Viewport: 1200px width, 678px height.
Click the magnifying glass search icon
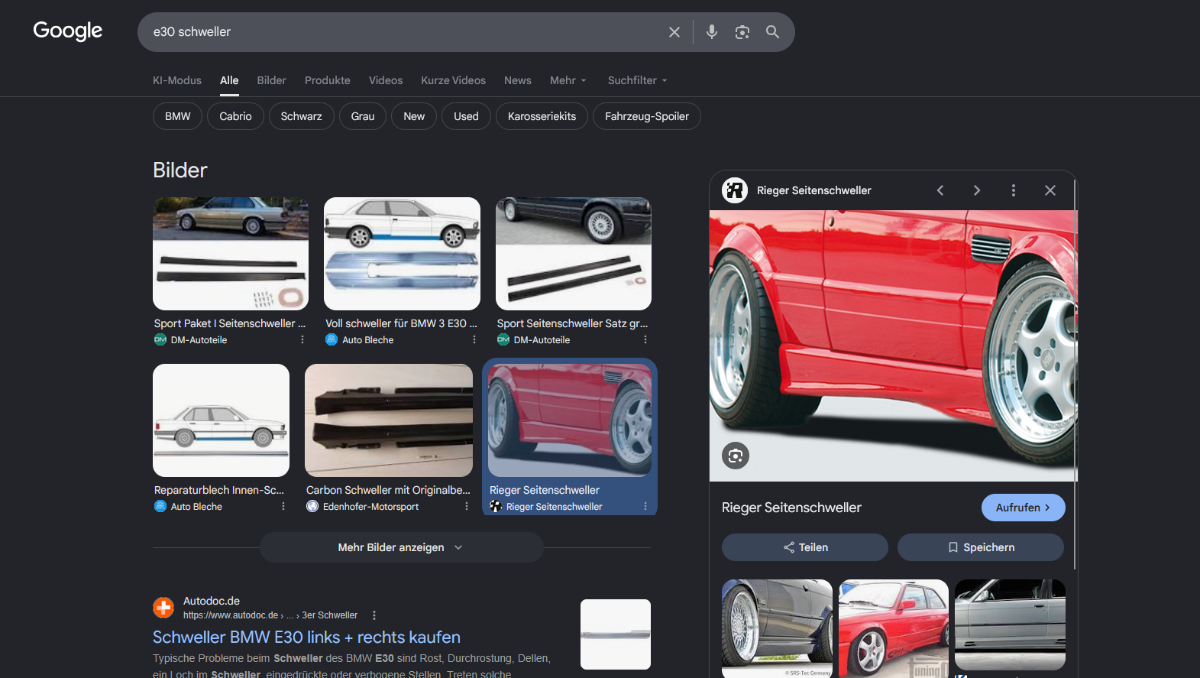click(x=772, y=32)
